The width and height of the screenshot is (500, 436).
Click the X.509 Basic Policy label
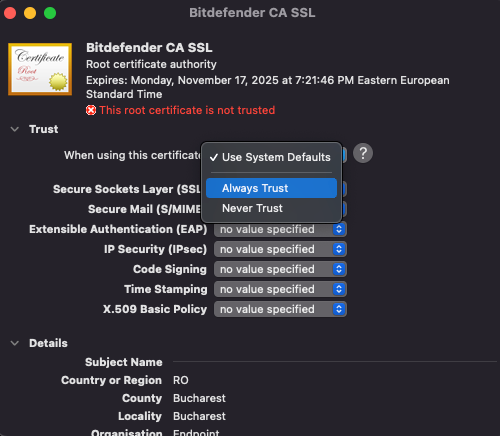click(155, 309)
